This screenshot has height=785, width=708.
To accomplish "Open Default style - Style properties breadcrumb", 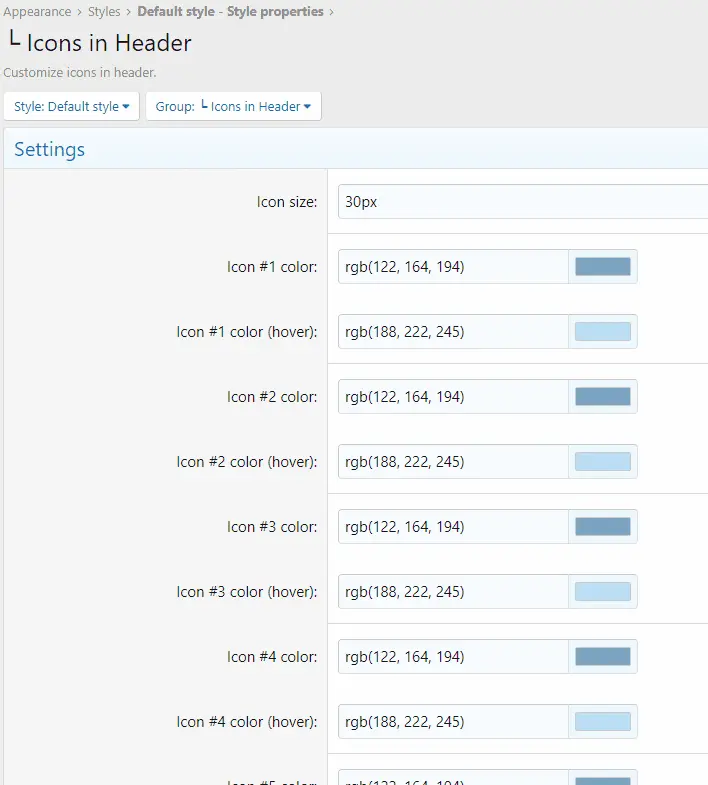I will point(230,12).
